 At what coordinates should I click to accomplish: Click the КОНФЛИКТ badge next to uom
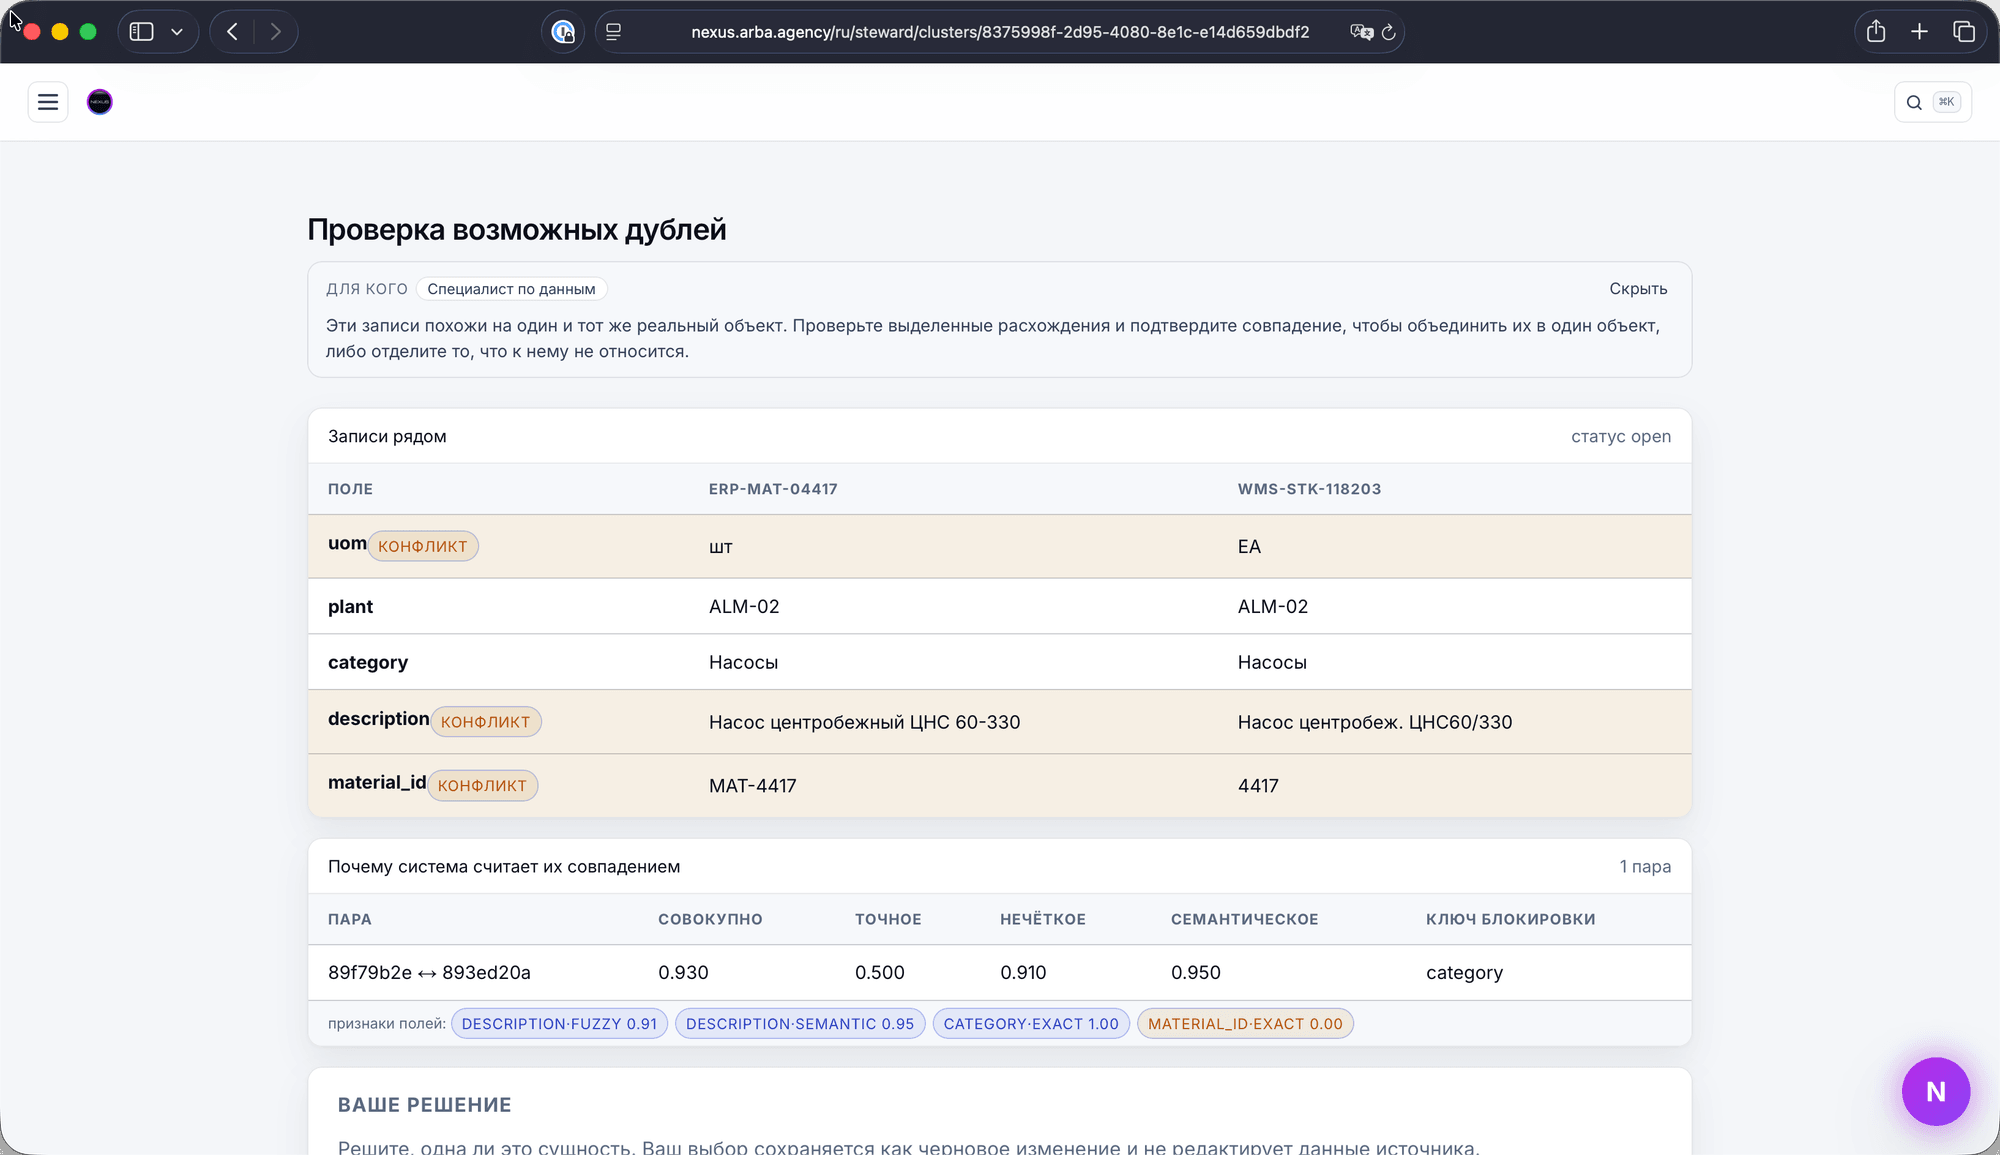tap(423, 546)
